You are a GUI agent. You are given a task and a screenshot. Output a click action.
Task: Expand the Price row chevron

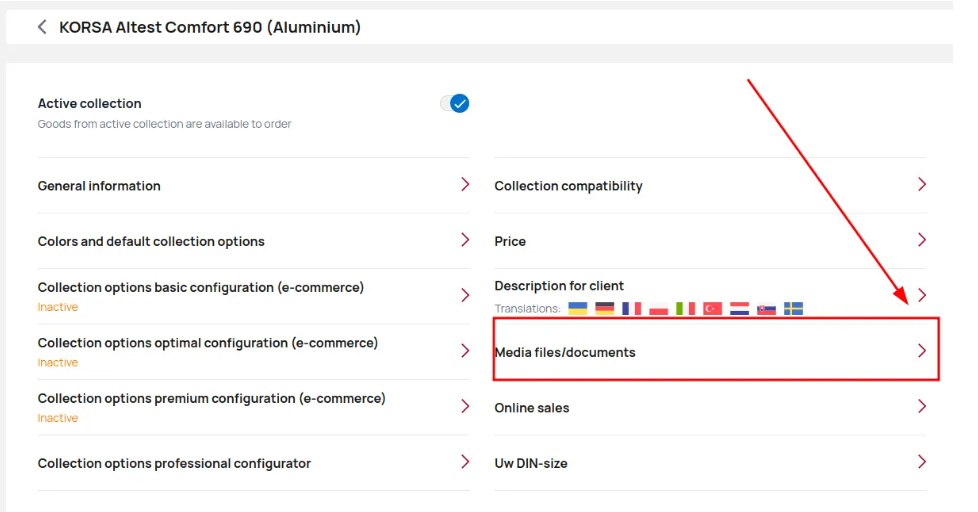point(922,240)
